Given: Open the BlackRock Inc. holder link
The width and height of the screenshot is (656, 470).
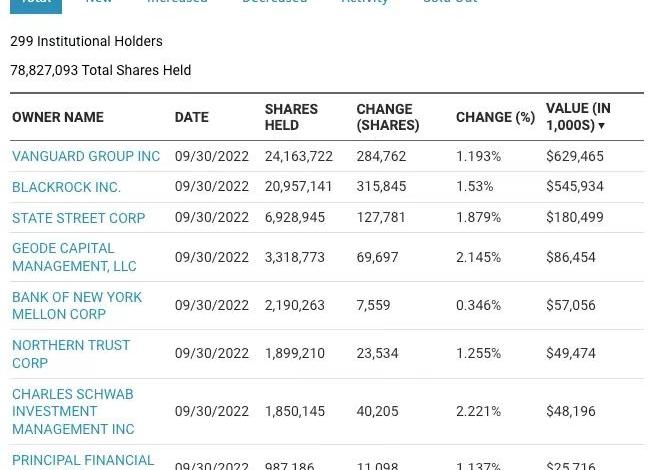Looking at the screenshot, I should [66, 187].
